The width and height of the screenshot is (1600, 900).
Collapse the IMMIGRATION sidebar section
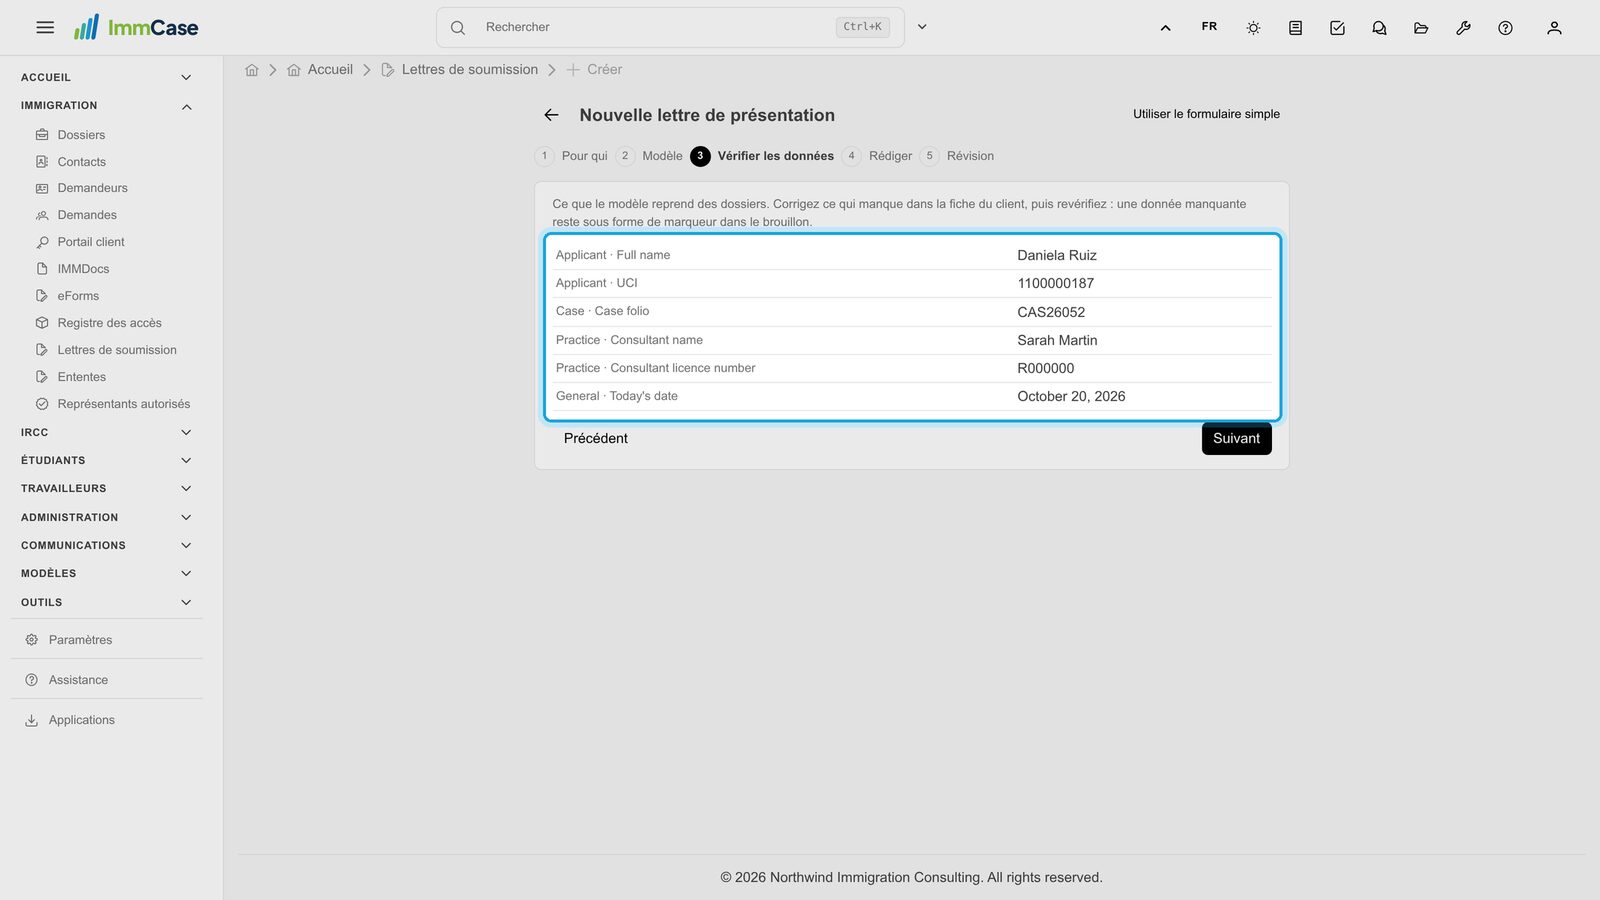tap(106, 106)
